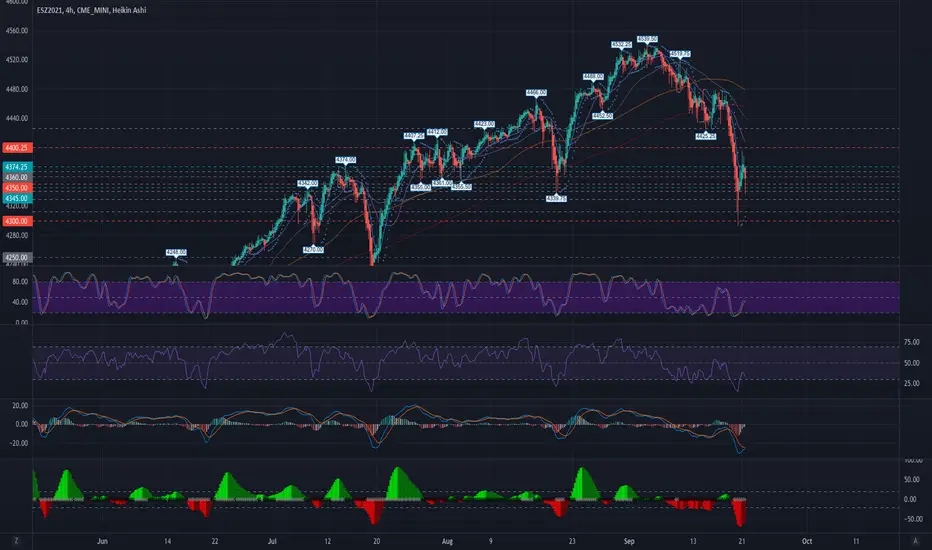Click the 4374.00 pivot label on chart
Viewport: 932px width, 550px height.
coord(345,160)
